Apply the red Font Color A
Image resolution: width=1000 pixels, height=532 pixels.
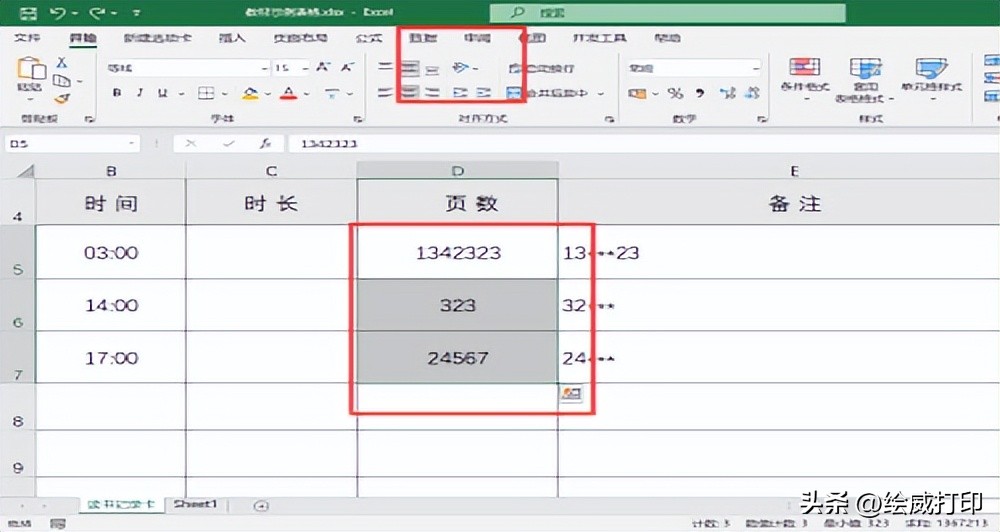[289, 94]
